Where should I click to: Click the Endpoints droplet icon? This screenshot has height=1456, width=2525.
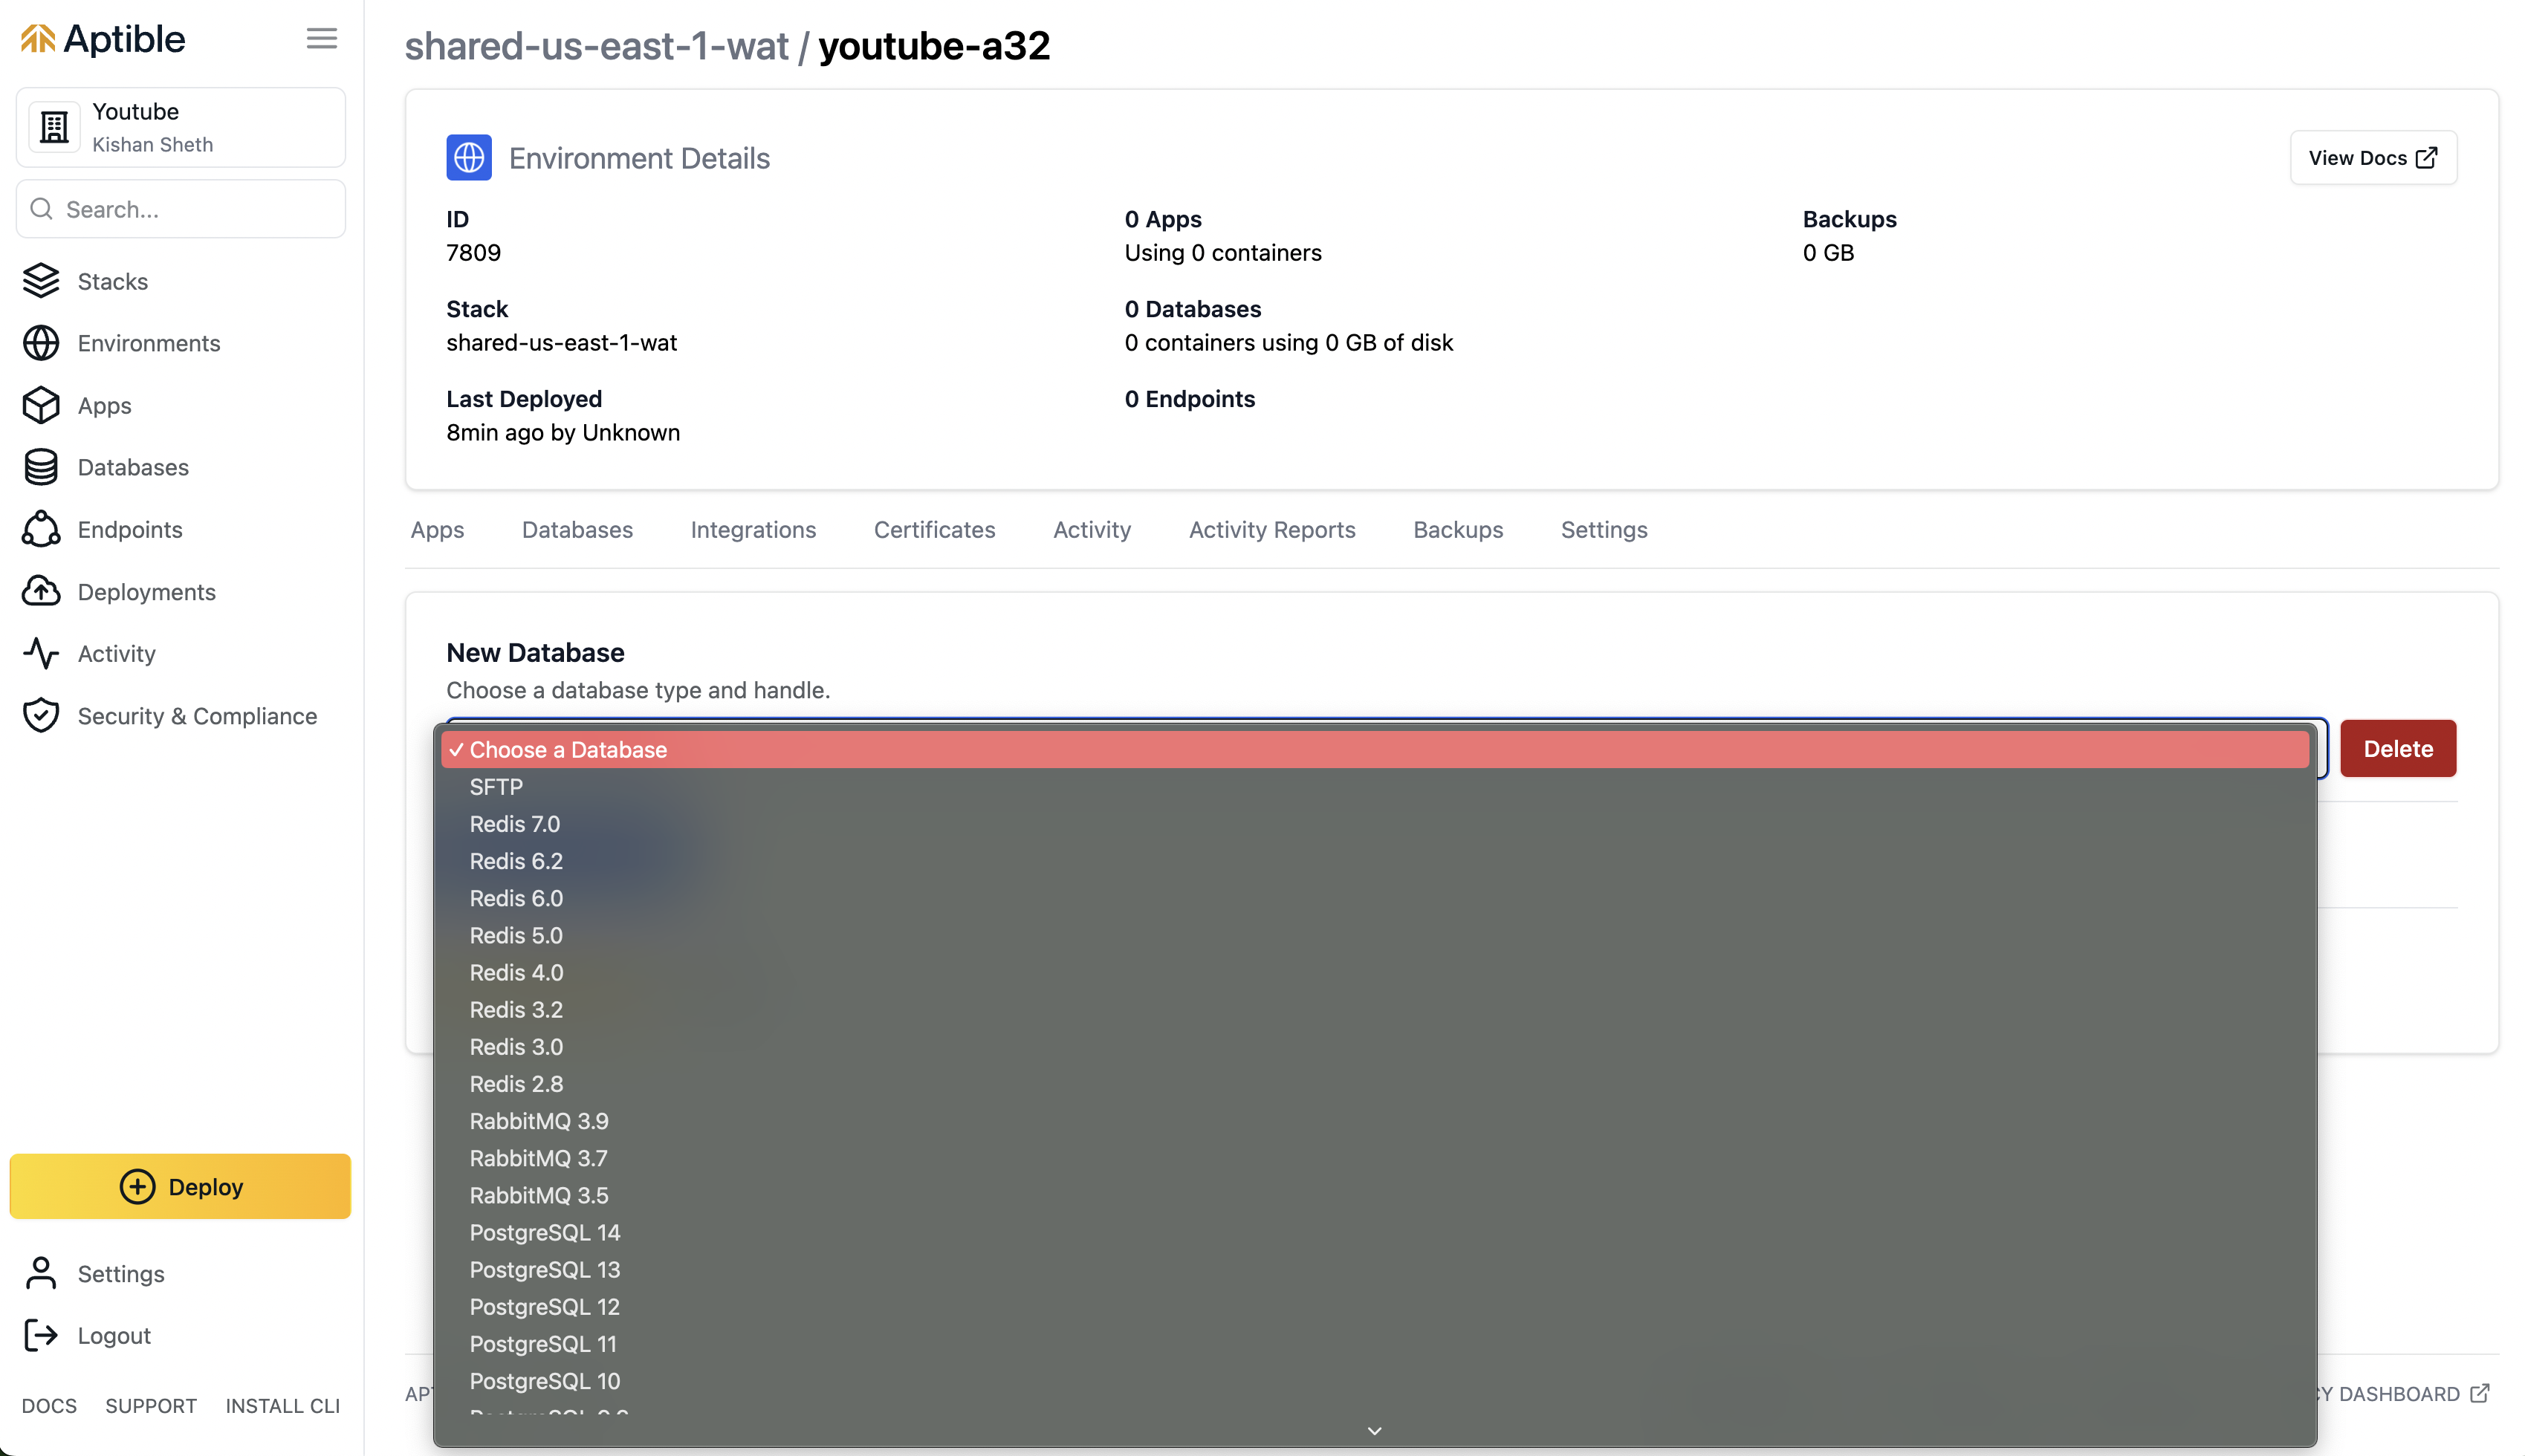(40, 529)
